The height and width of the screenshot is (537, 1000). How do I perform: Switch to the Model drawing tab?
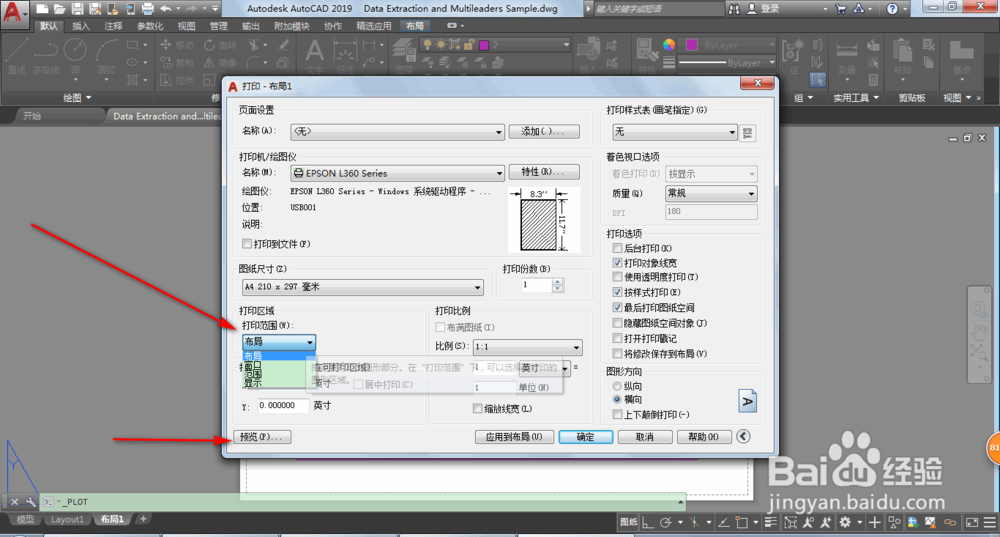click(x=26, y=519)
